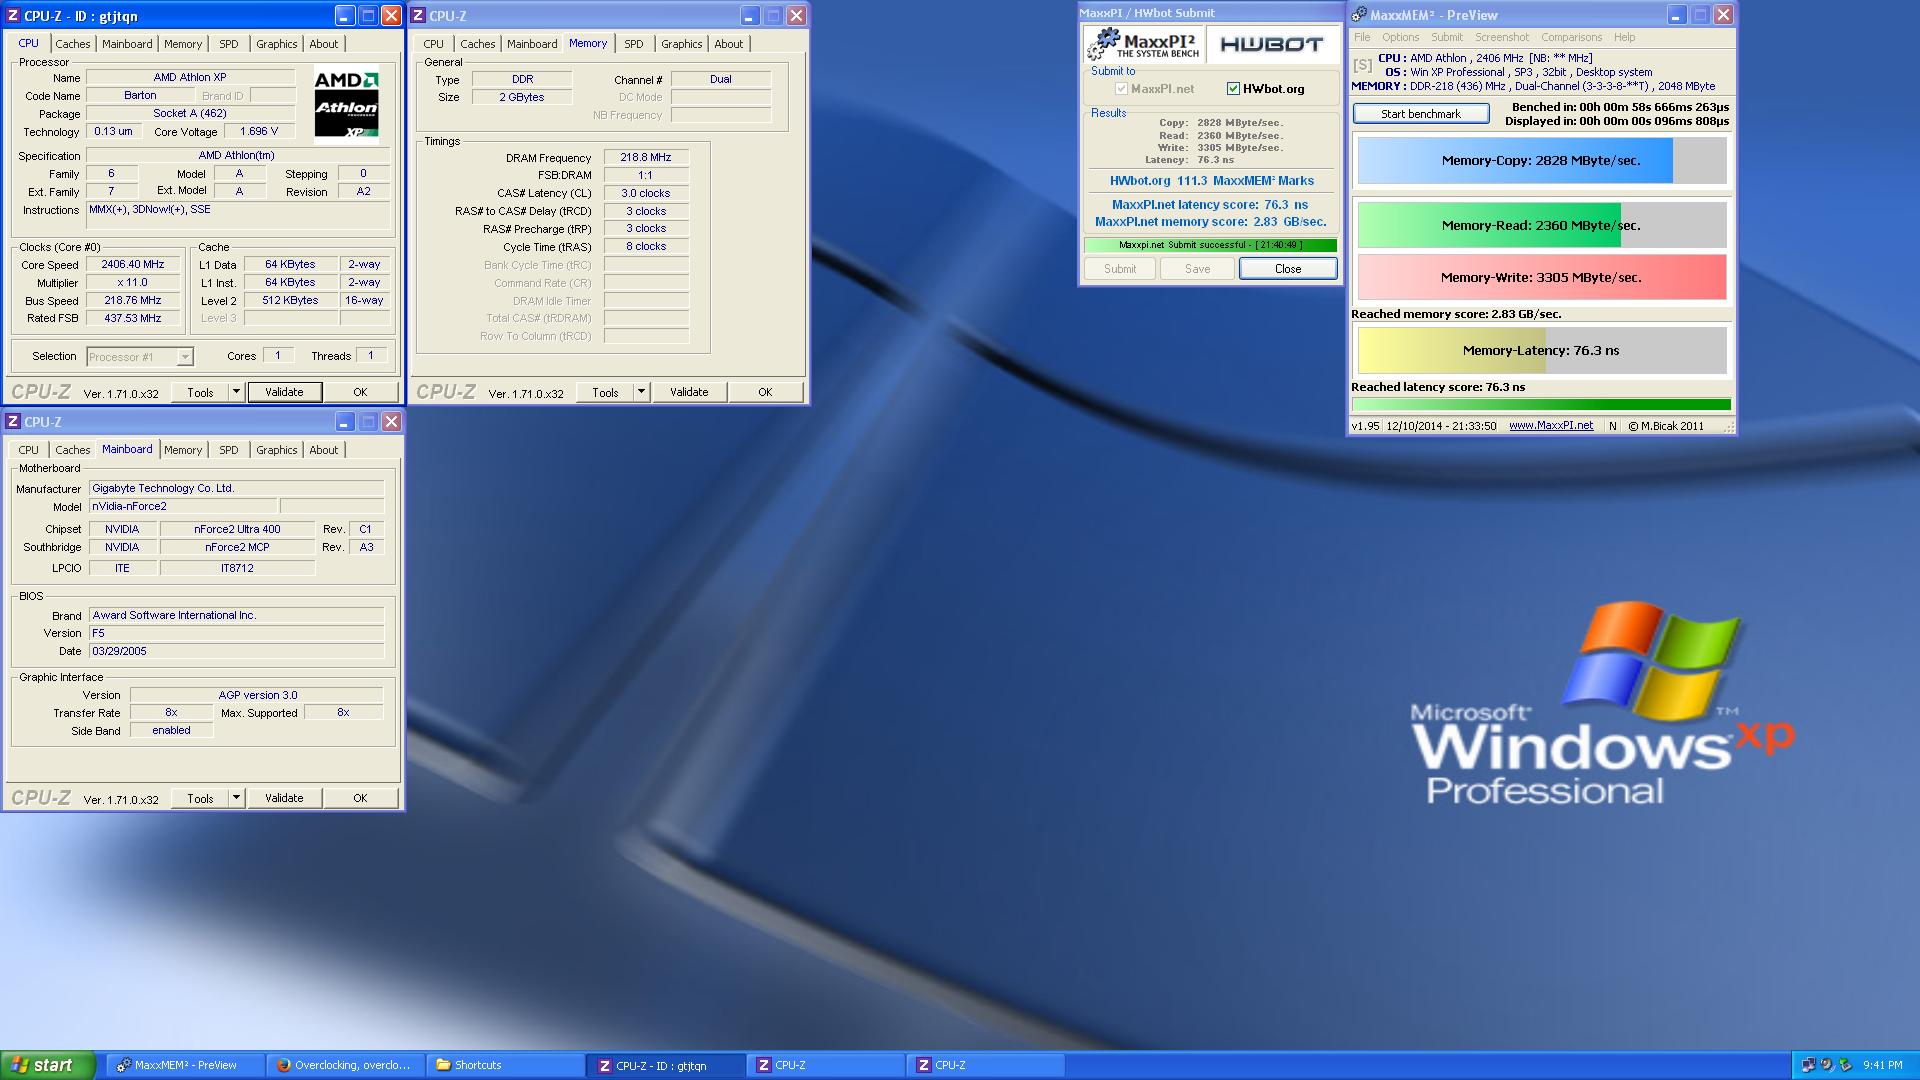This screenshot has width=1920, height=1080.
Task: Open the Options menu in MaxxMEM²
Action: (x=1401, y=37)
